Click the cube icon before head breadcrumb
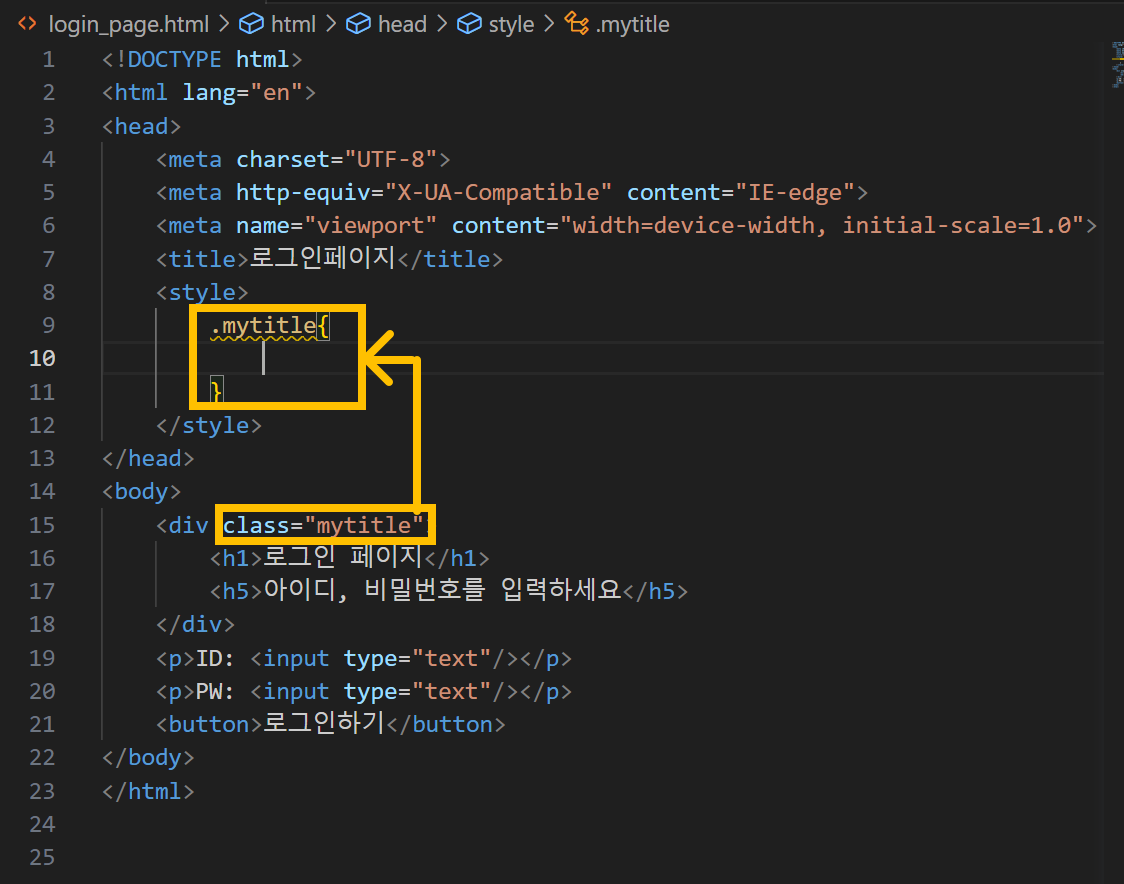The width and height of the screenshot is (1124, 884). click(358, 24)
